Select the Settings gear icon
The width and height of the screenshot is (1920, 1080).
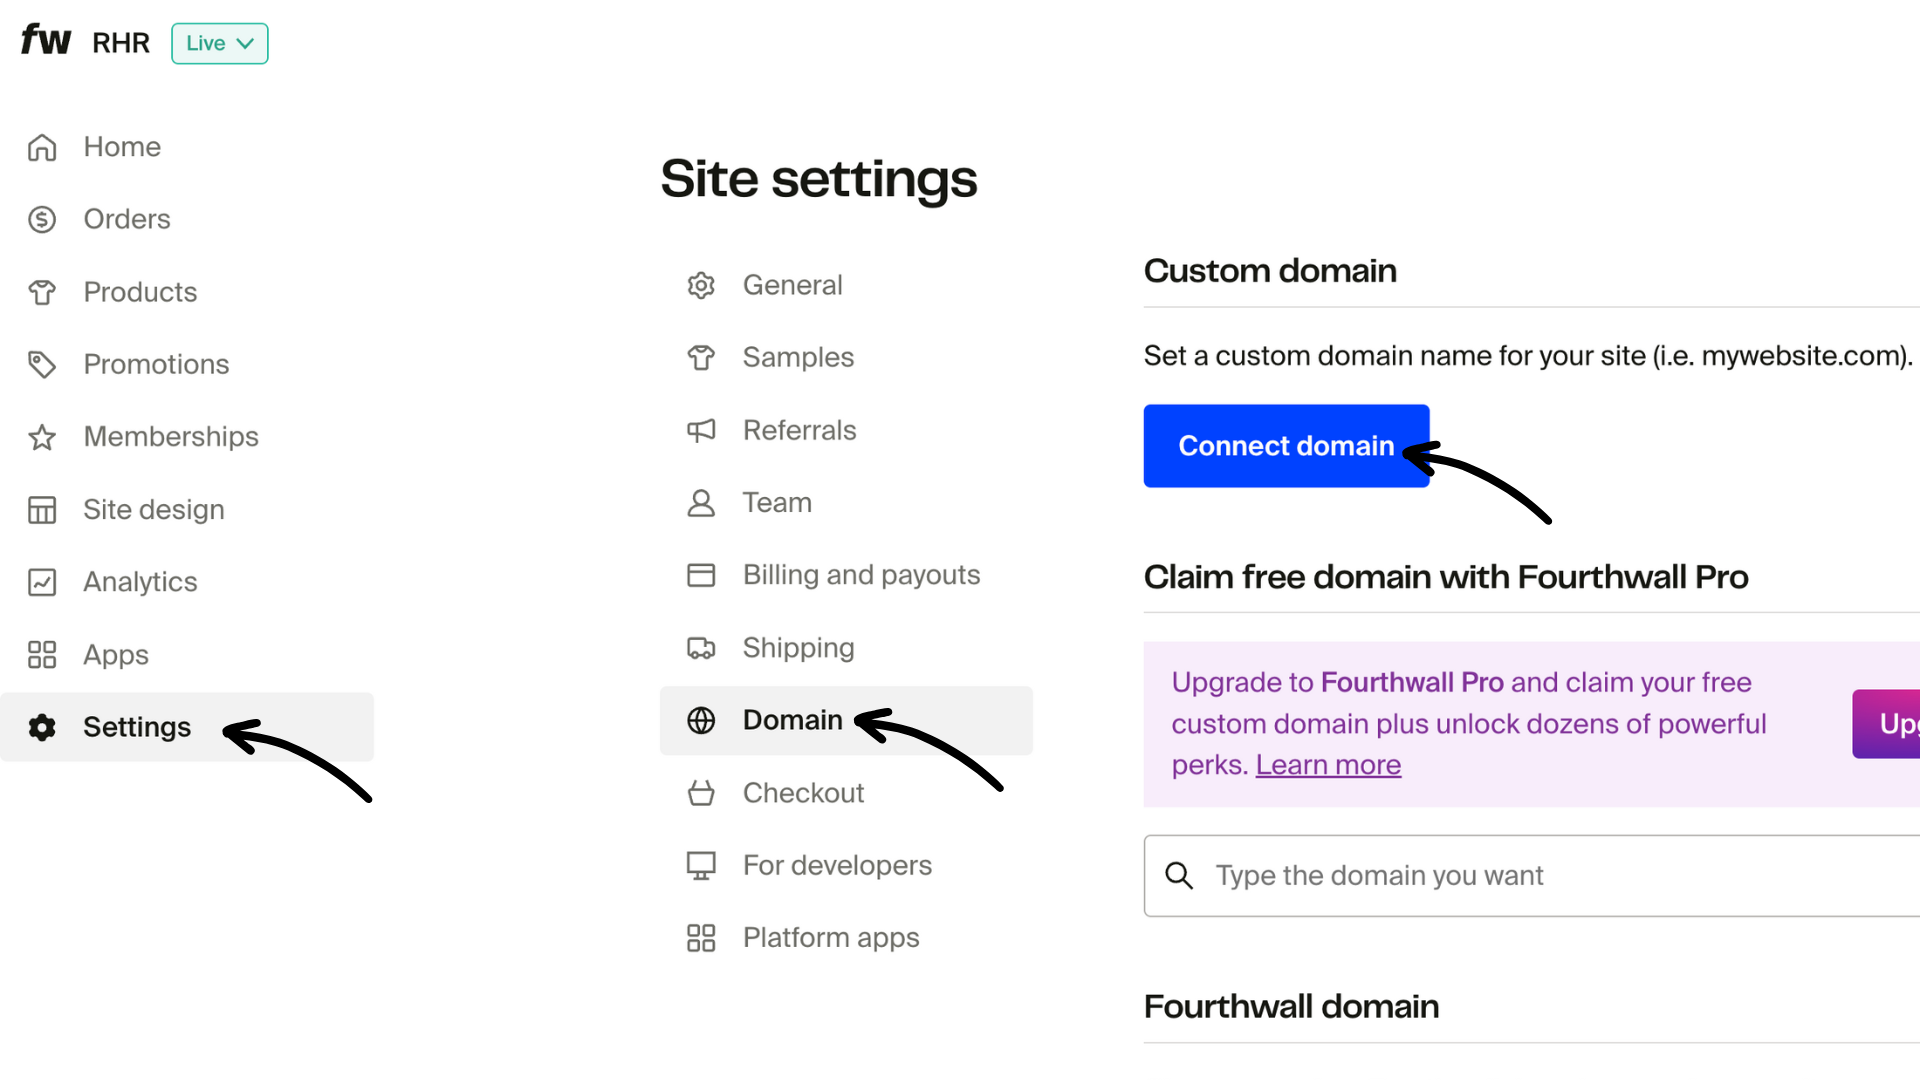pyautogui.click(x=43, y=727)
